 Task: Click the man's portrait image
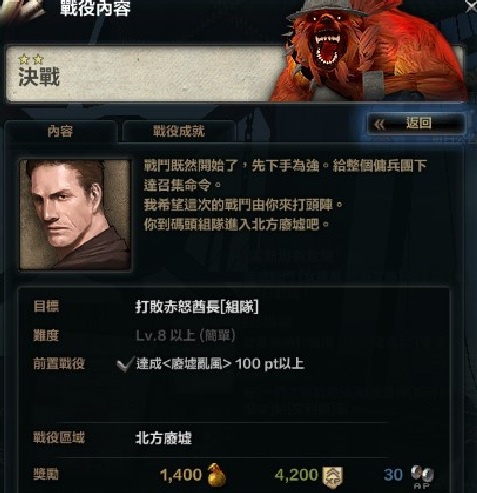click(x=75, y=214)
